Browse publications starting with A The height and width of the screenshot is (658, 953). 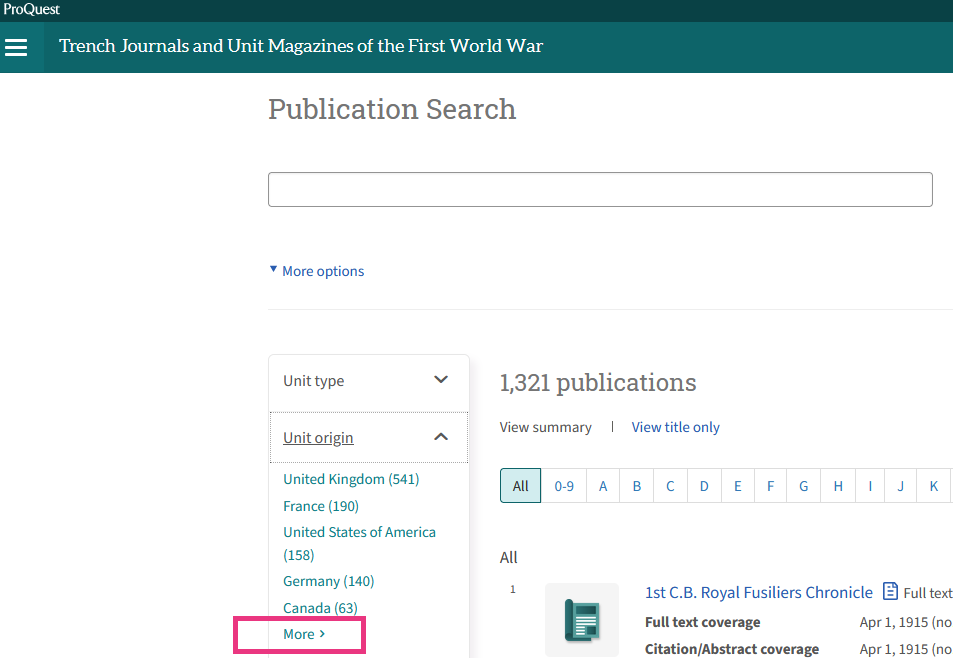point(603,486)
